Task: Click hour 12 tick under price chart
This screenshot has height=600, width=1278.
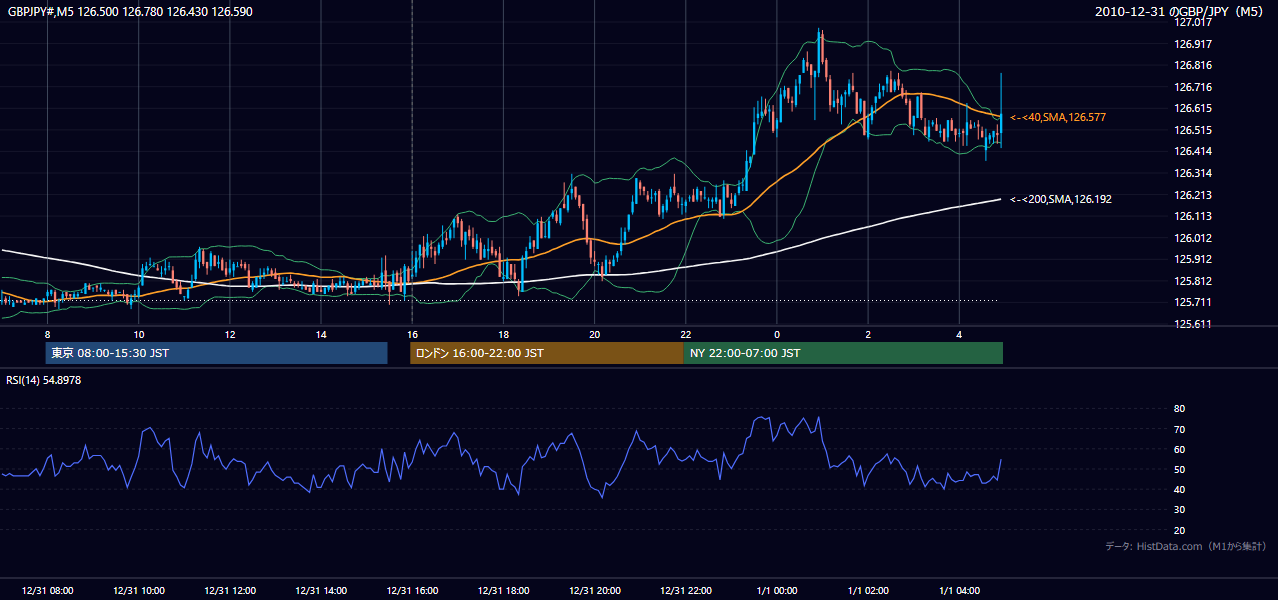Action: click(x=230, y=334)
